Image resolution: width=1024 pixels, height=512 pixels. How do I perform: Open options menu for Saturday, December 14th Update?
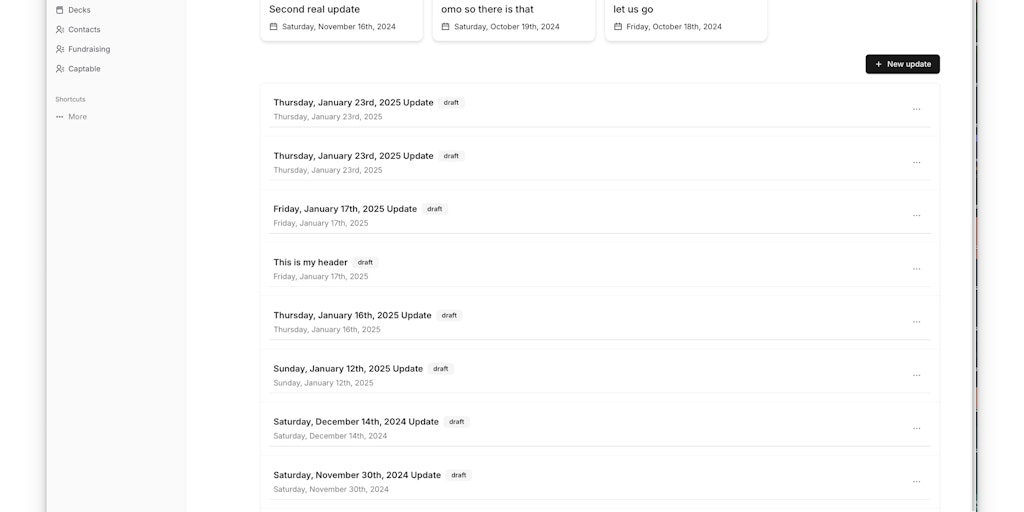coord(916,428)
